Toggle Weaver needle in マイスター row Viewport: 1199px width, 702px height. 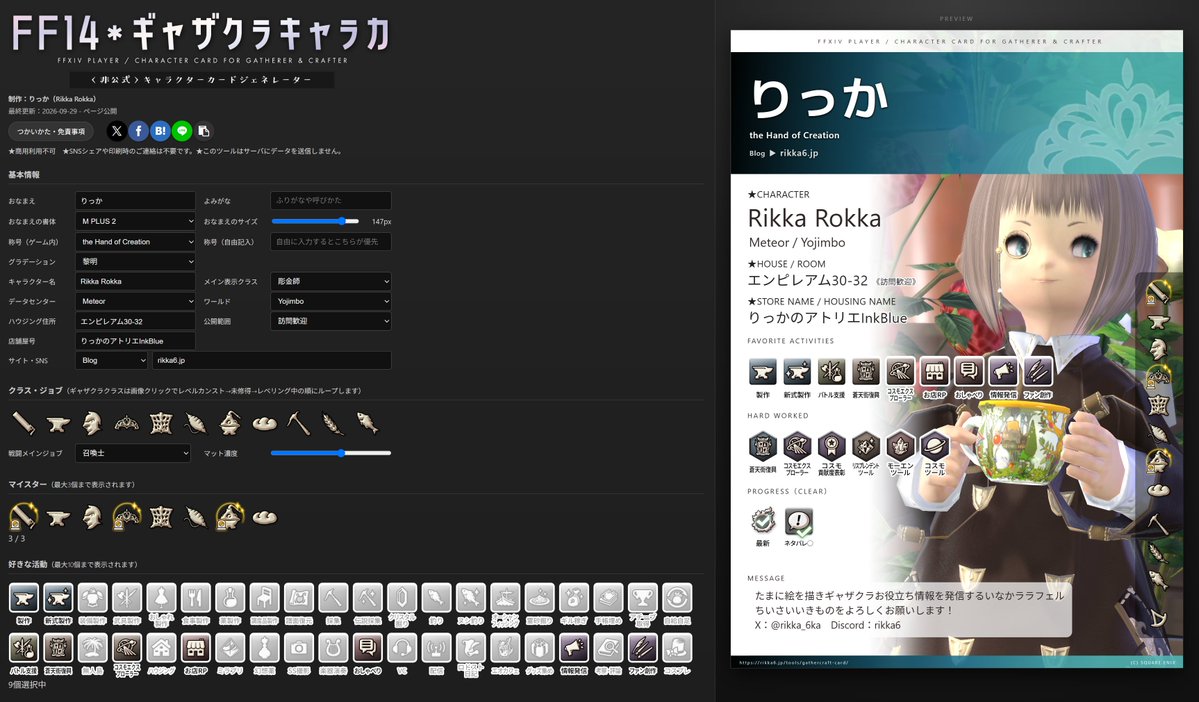195,517
